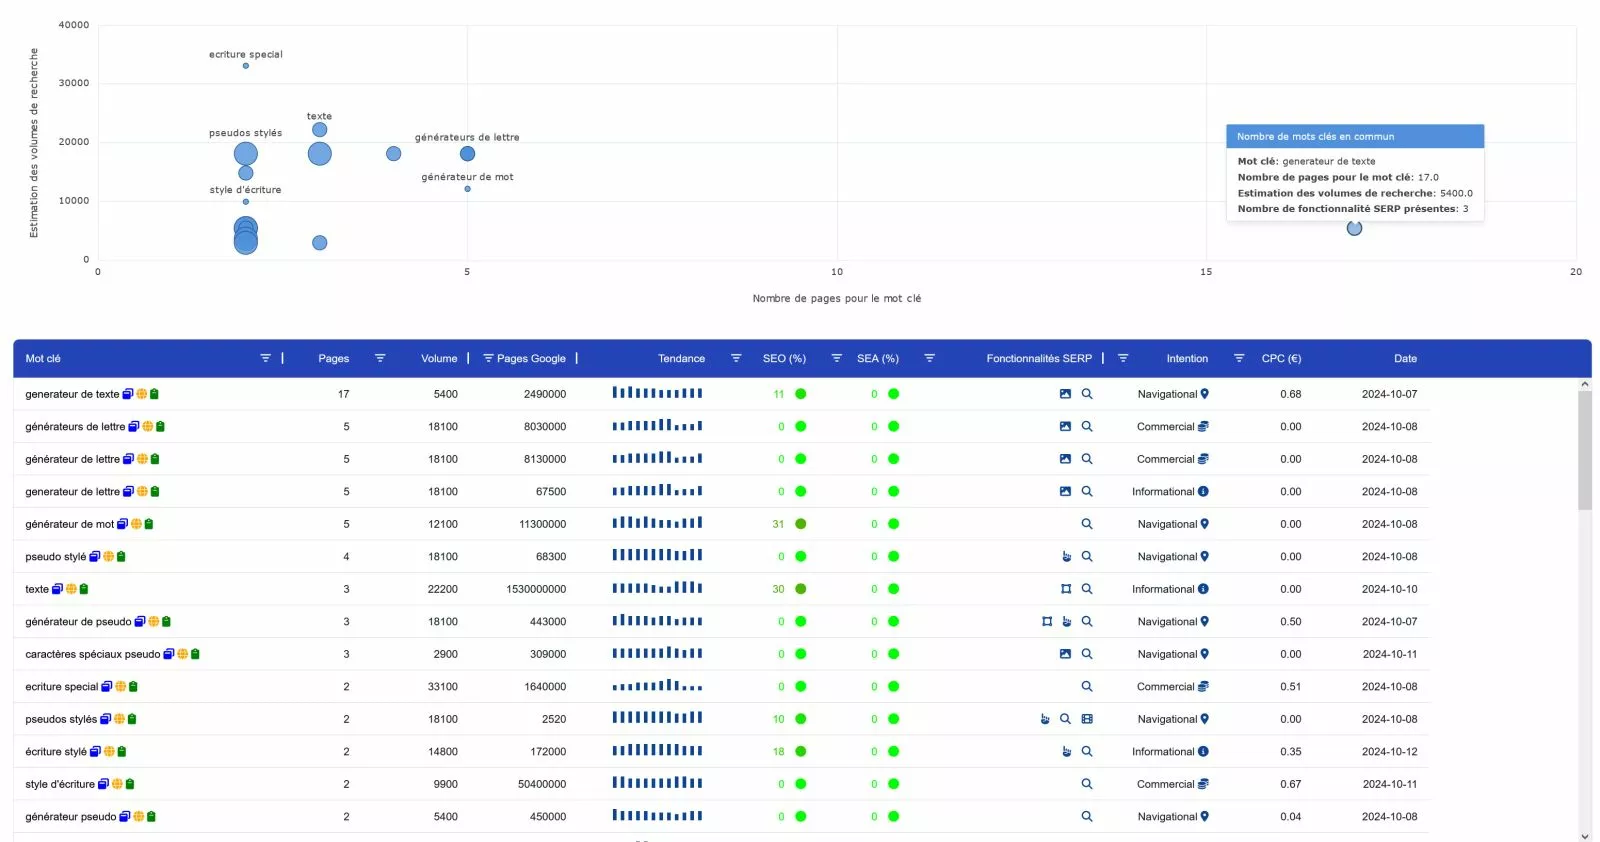The height and width of the screenshot is (842, 1600).
Task: Click the 'Informational' text in 'écriture stylé' row
Action: 1163,752
